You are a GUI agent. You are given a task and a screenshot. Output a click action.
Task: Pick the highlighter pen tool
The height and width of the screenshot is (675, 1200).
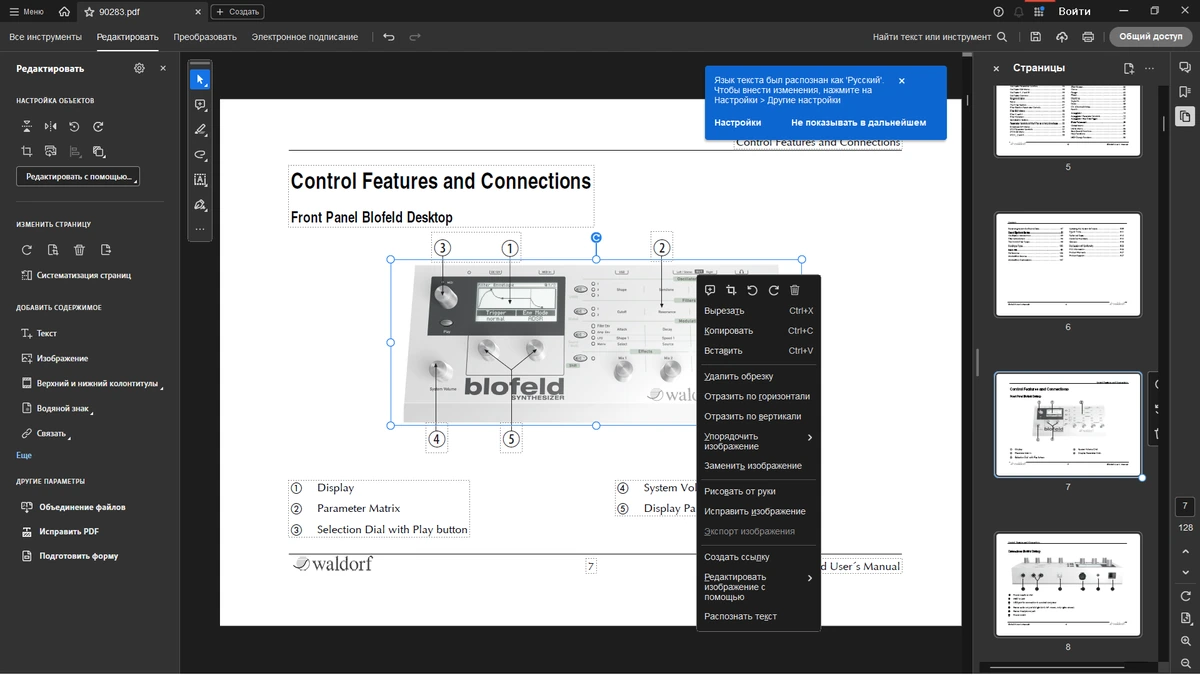coord(200,130)
